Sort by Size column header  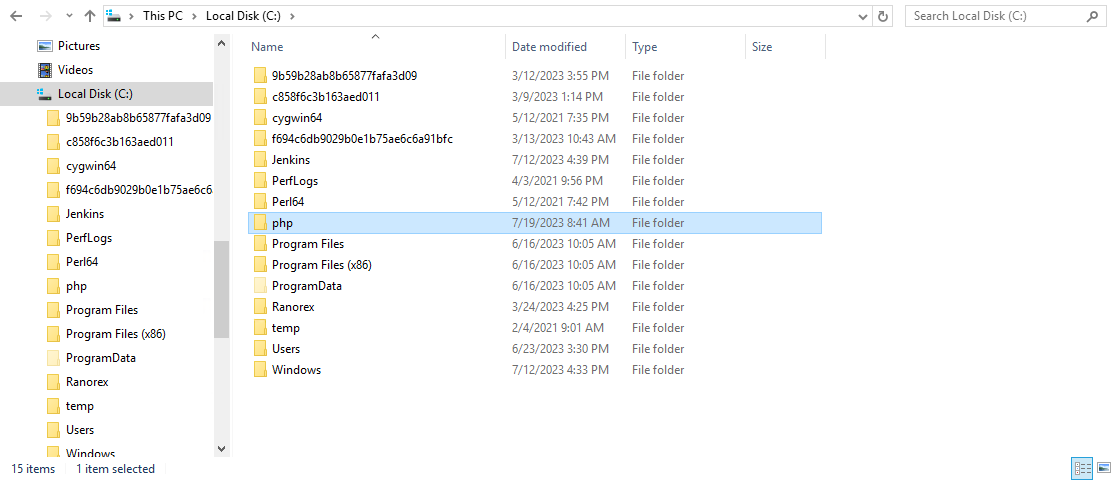[762, 47]
